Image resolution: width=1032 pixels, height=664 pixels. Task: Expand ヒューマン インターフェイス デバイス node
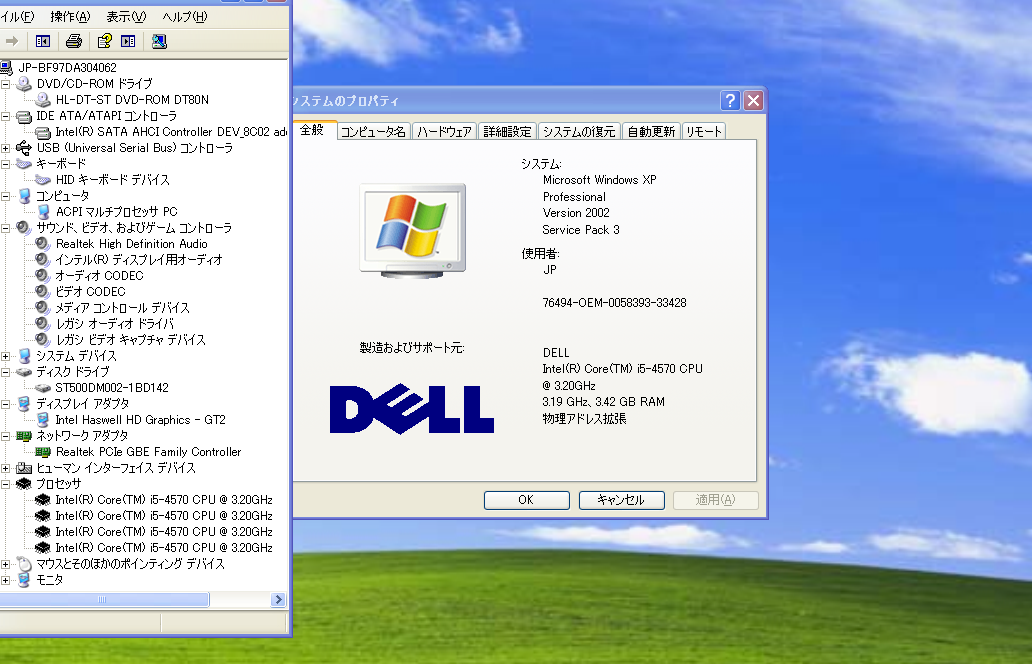[x=5, y=468]
